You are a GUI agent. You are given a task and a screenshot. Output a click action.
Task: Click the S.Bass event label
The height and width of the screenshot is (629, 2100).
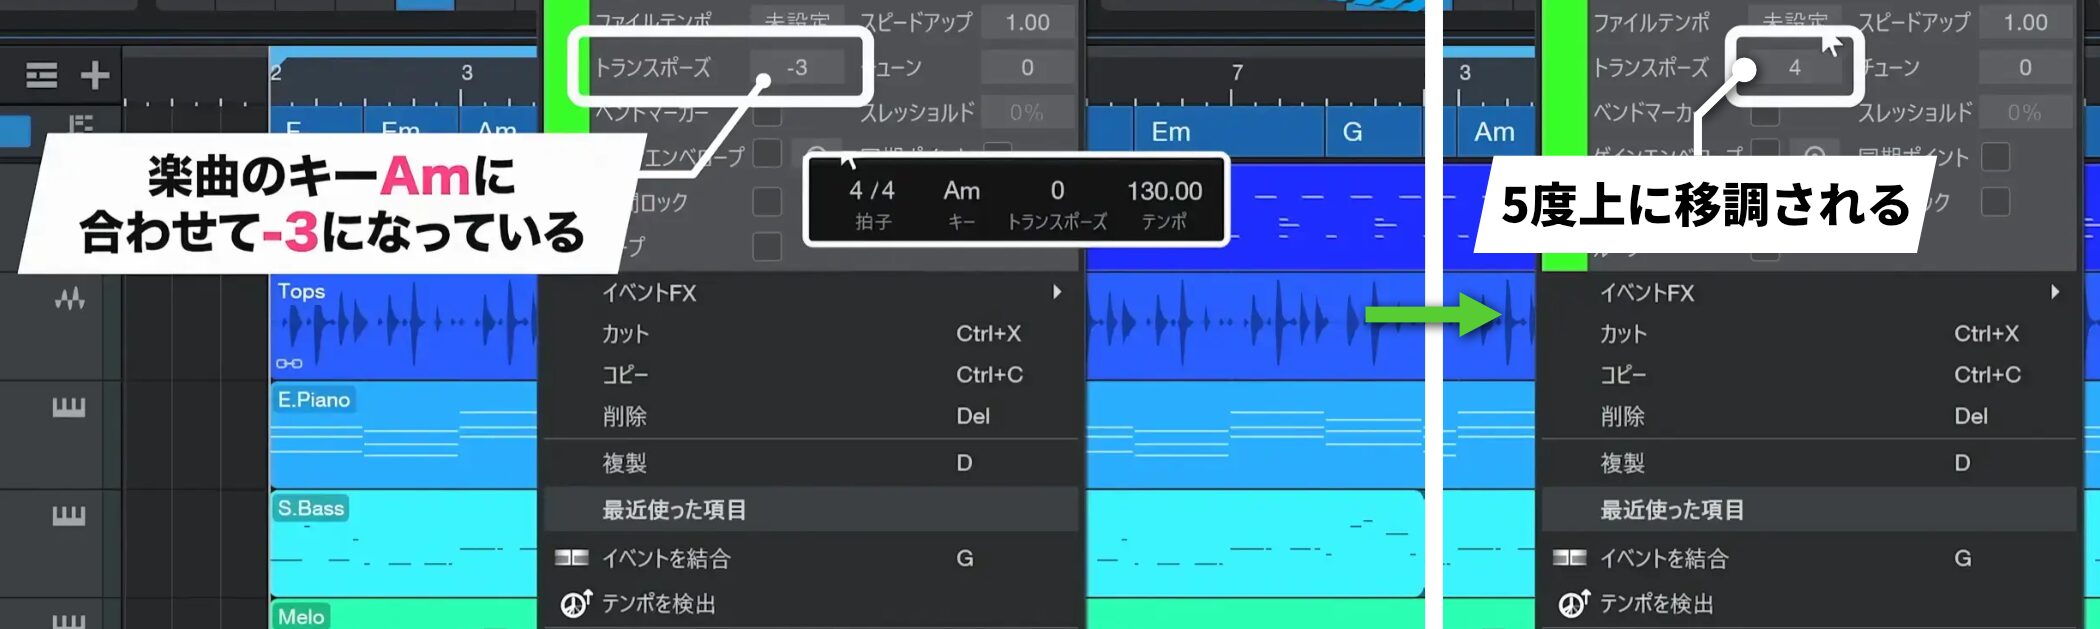pos(310,508)
